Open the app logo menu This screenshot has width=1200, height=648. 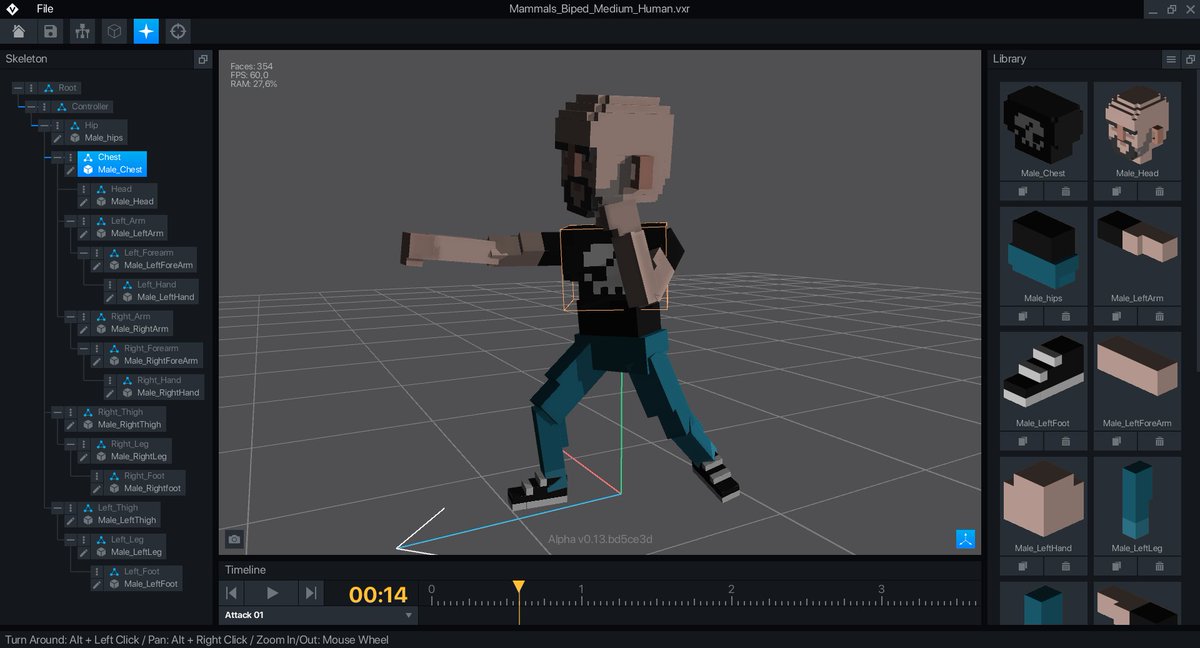pos(12,8)
